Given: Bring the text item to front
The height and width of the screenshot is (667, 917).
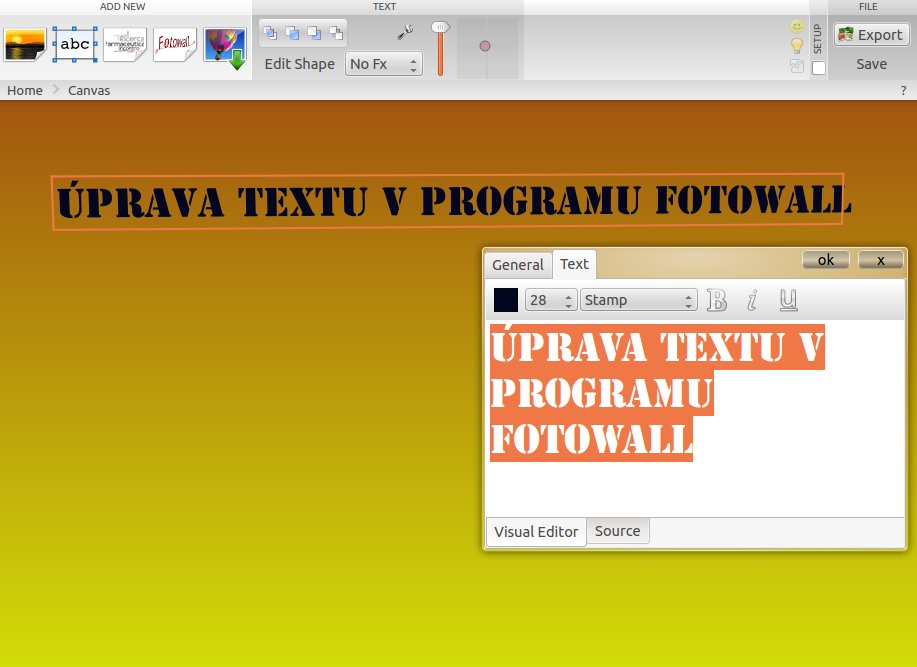Looking at the screenshot, I should click(270, 33).
